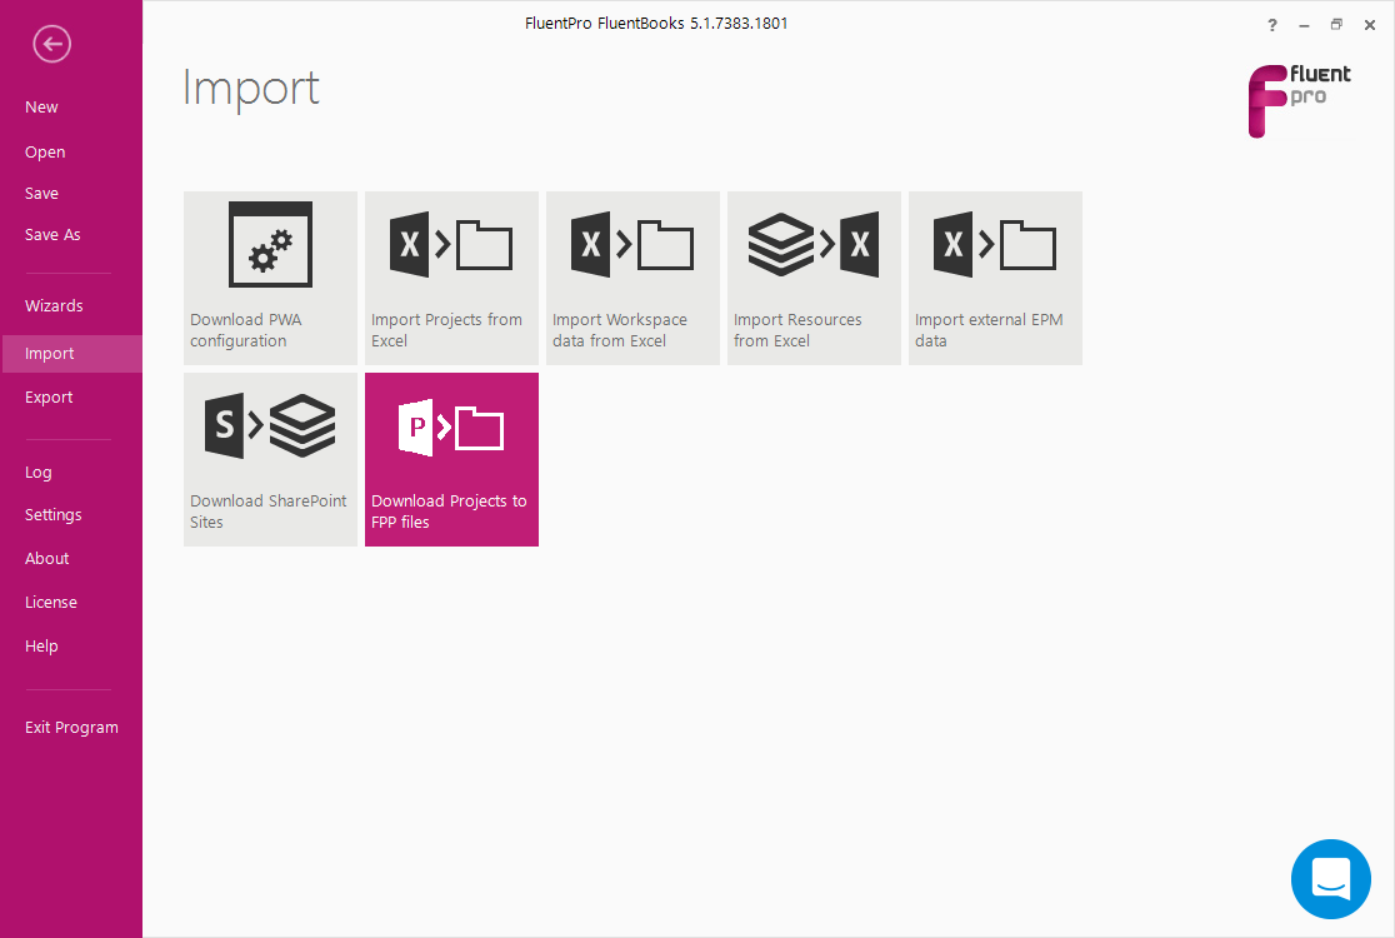1395x938 pixels.
Task: Open the Log page
Action: (x=38, y=472)
